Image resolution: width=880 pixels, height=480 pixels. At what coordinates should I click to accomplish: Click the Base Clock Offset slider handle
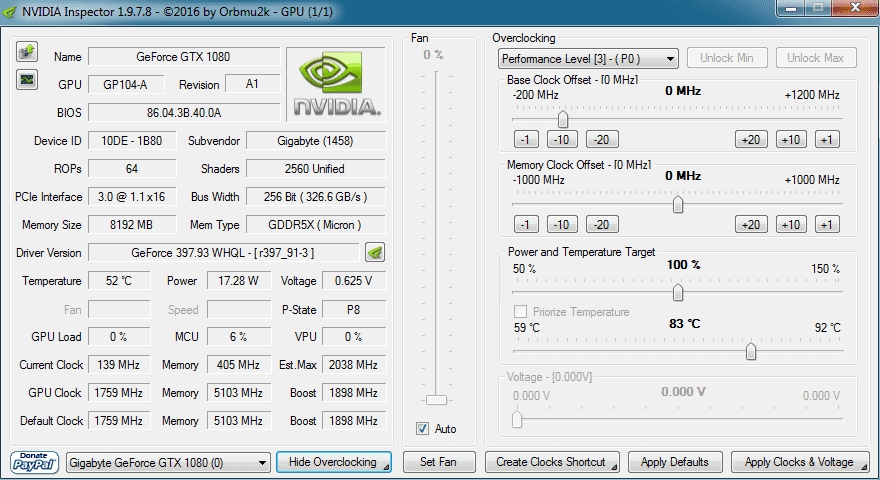[x=563, y=119]
